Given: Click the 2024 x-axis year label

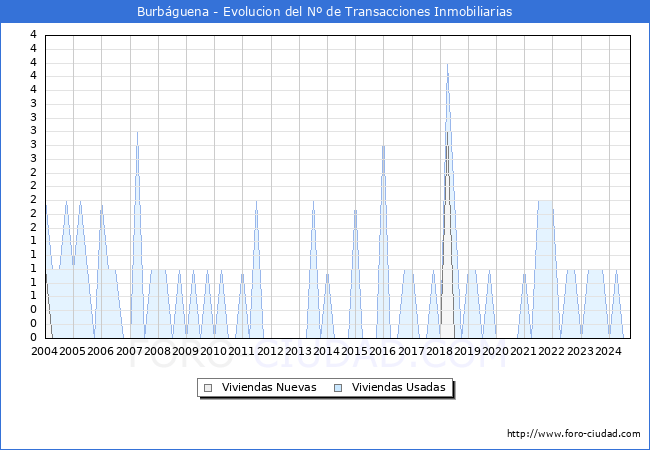Looking at the screenshot, I should pyautogui.click(x=608, y=351).
